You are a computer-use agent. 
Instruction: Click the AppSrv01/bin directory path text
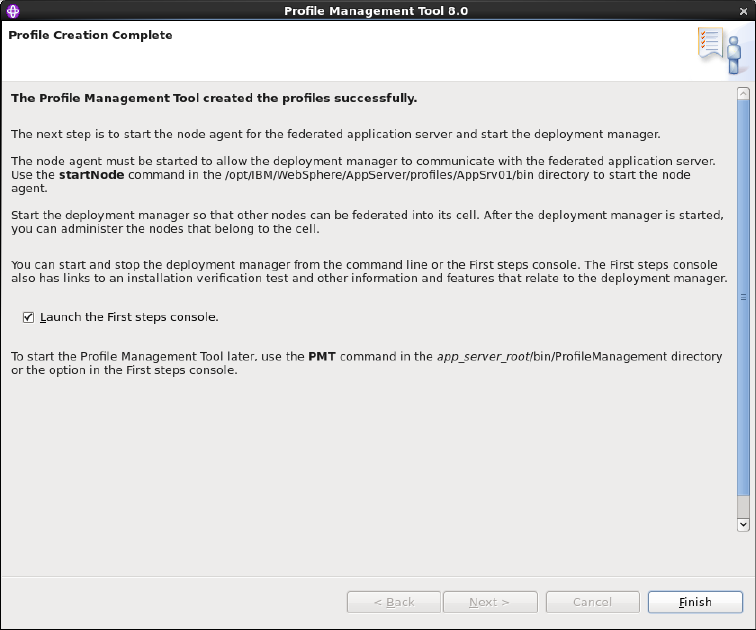pos(379,174)
